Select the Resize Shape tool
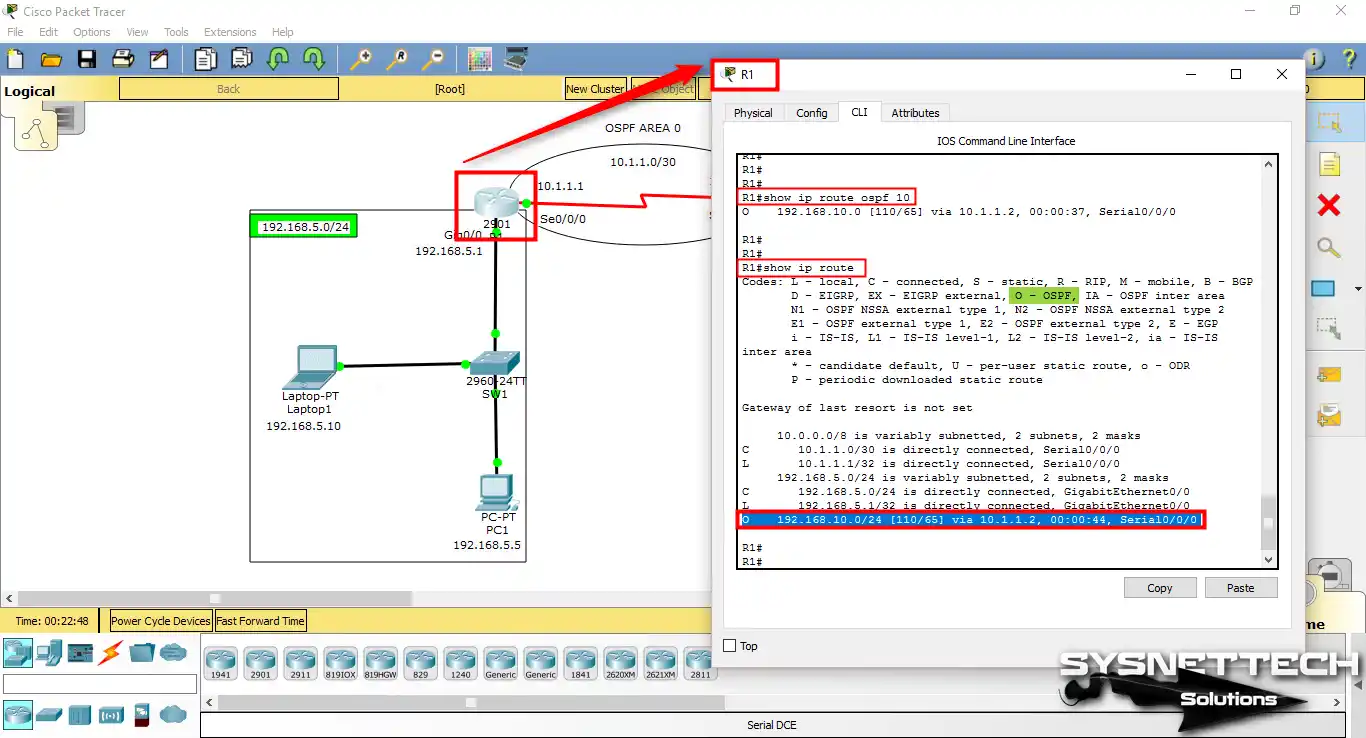1366x738 pixels. [x=1329, y=329]
